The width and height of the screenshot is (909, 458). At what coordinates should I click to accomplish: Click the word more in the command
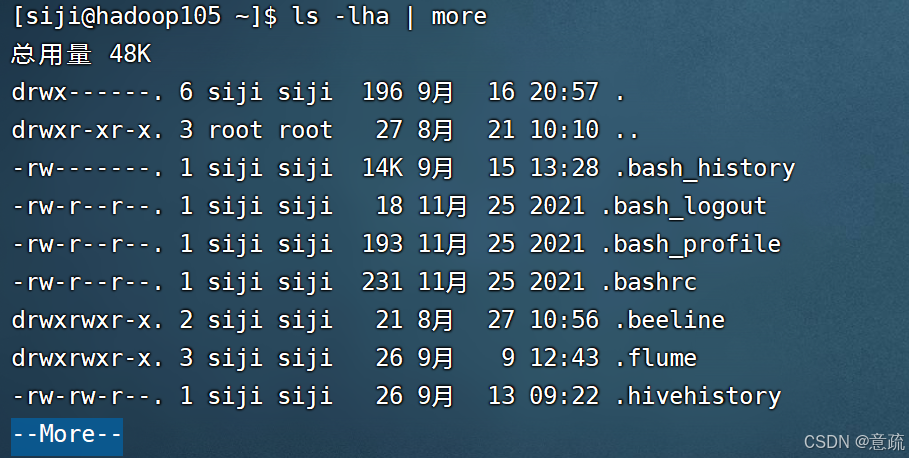tap(459, 17)
